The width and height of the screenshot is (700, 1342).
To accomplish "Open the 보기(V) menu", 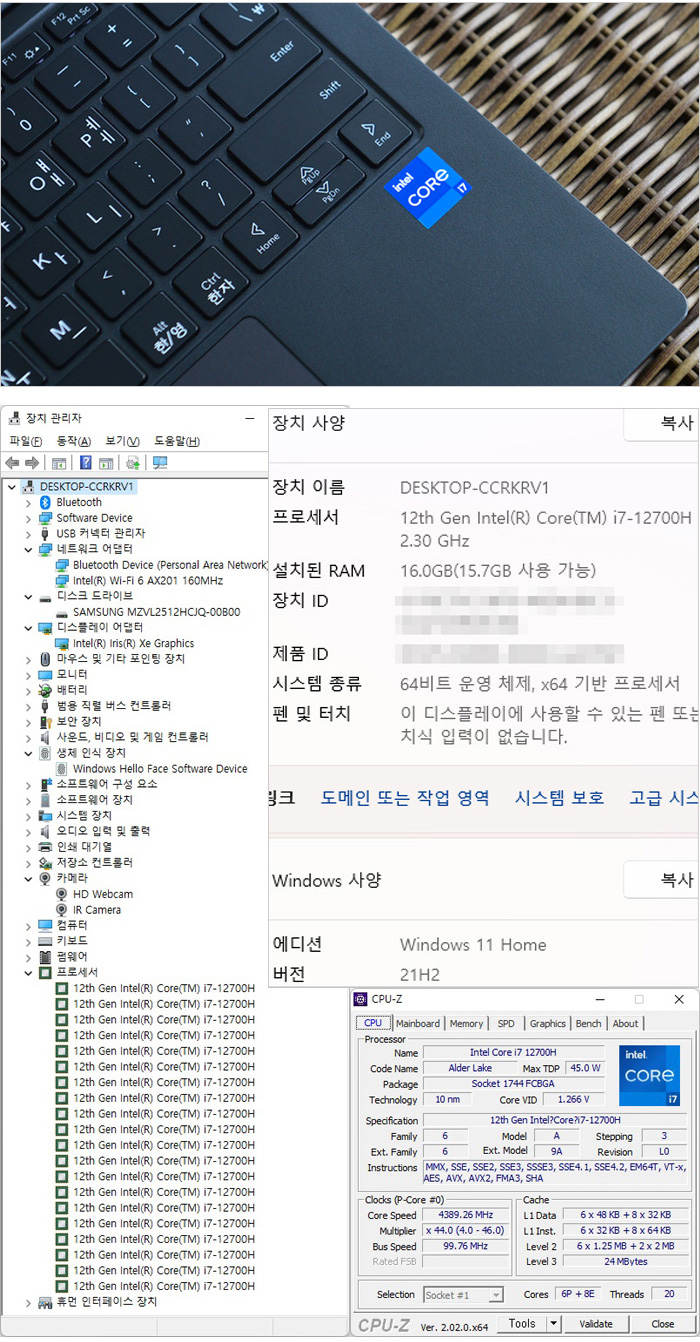I will click(122, 441).
